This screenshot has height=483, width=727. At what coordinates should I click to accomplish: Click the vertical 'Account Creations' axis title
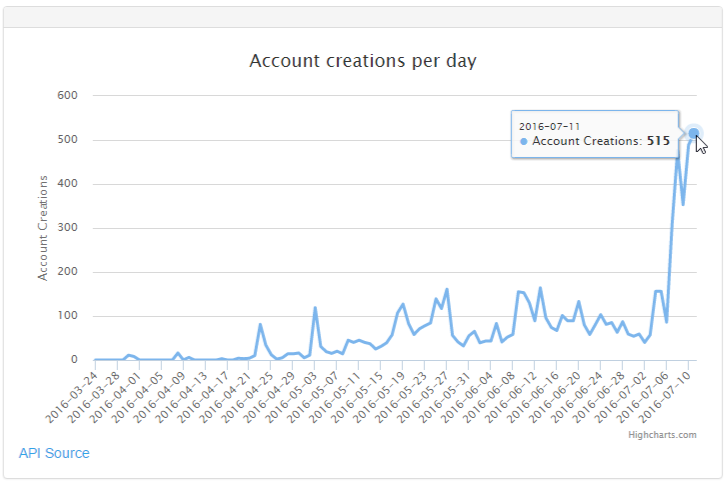43,228
